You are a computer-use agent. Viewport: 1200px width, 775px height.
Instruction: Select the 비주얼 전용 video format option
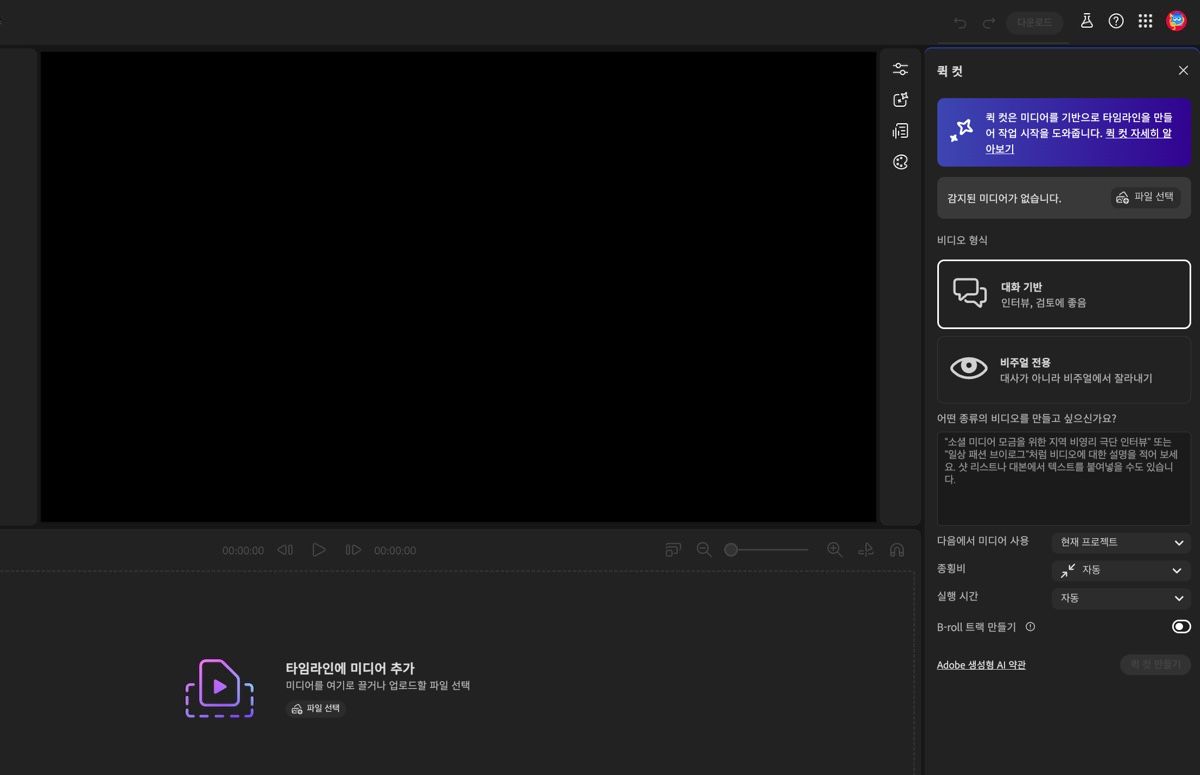pyautogui.click(x=1064, y=369)
